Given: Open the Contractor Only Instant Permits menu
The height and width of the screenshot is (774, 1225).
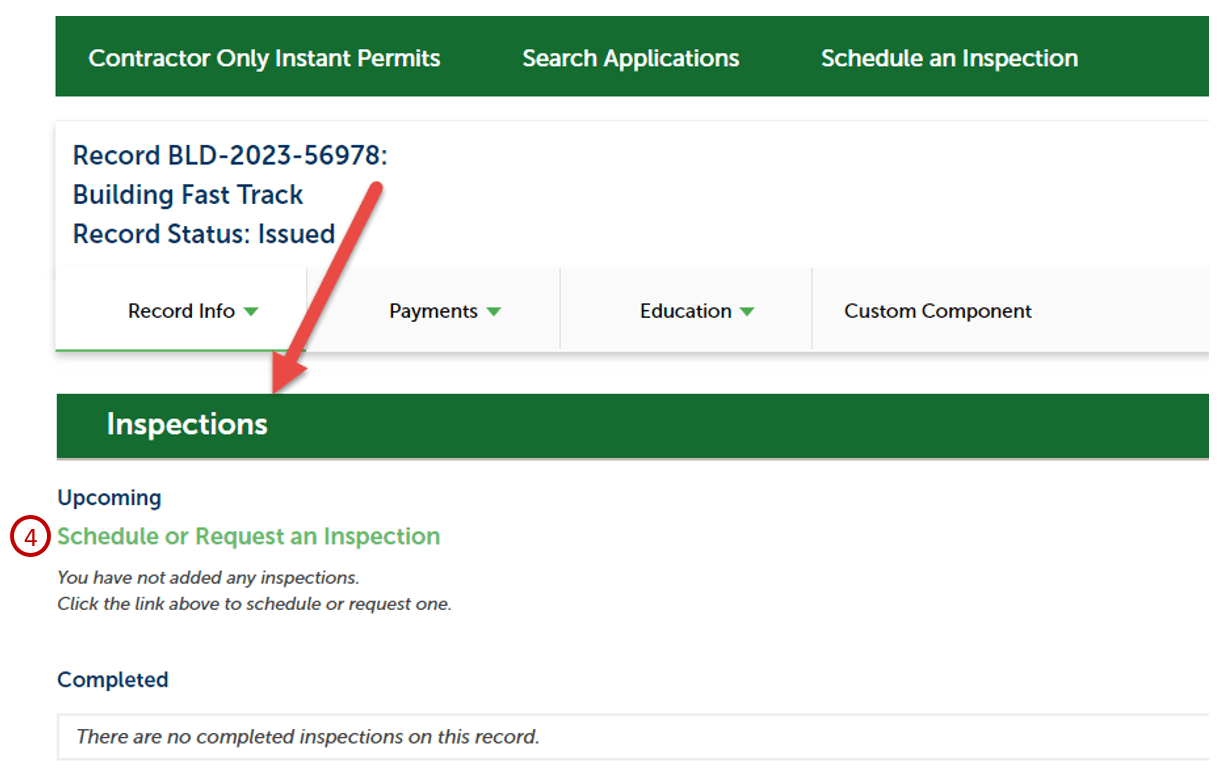Looking at the screenshot, I should (264, 58).
